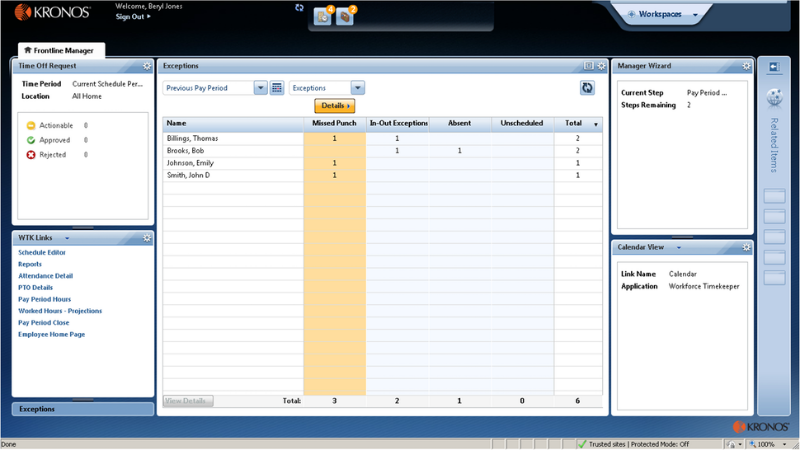Open Exceptions widget gear settings

click(602, 66)
